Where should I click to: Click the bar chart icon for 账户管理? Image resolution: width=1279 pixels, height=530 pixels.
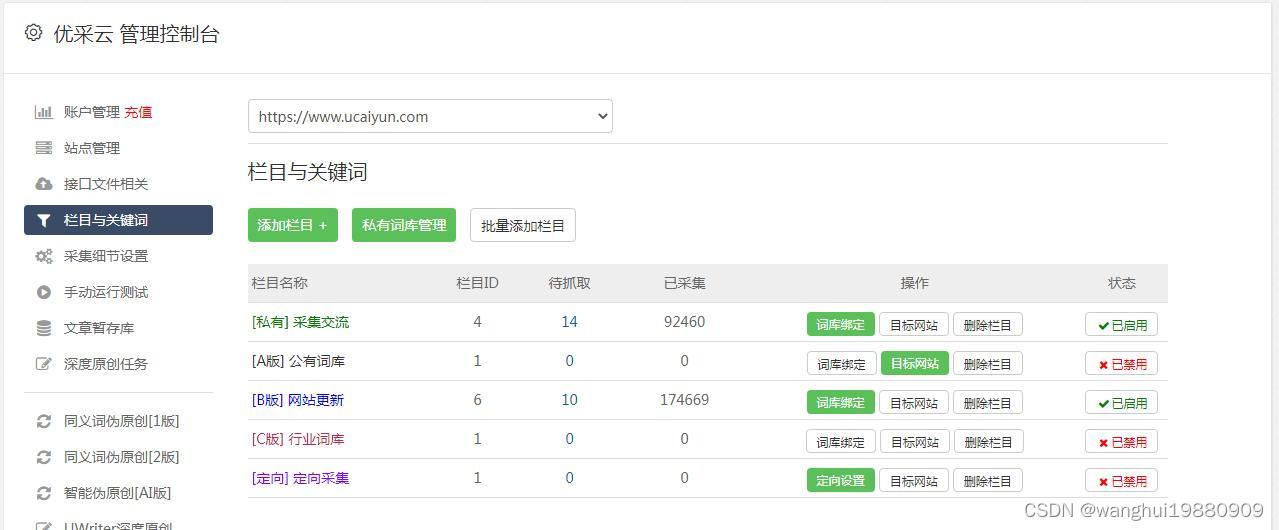(x=43, y=112)
